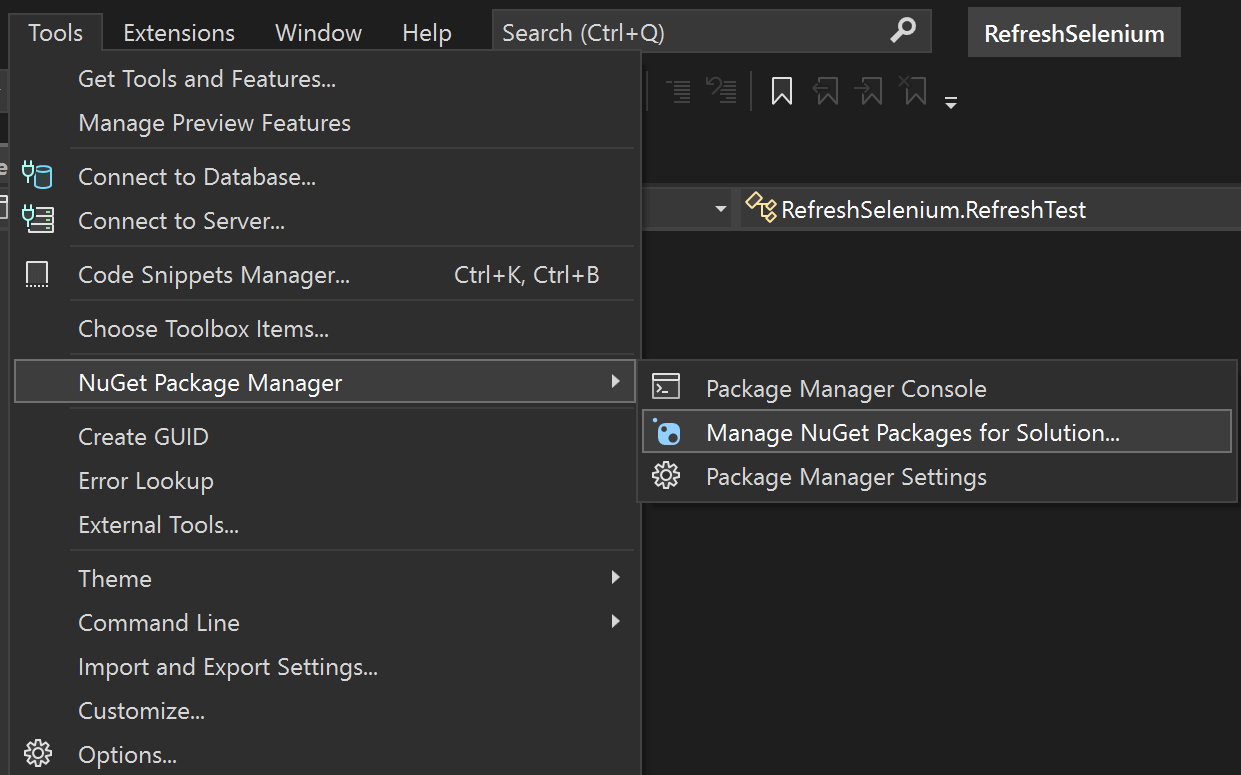Click inside the Search (Ctrl+Q) field
This screenshot has height=775, width=1241.
(650, 31)
